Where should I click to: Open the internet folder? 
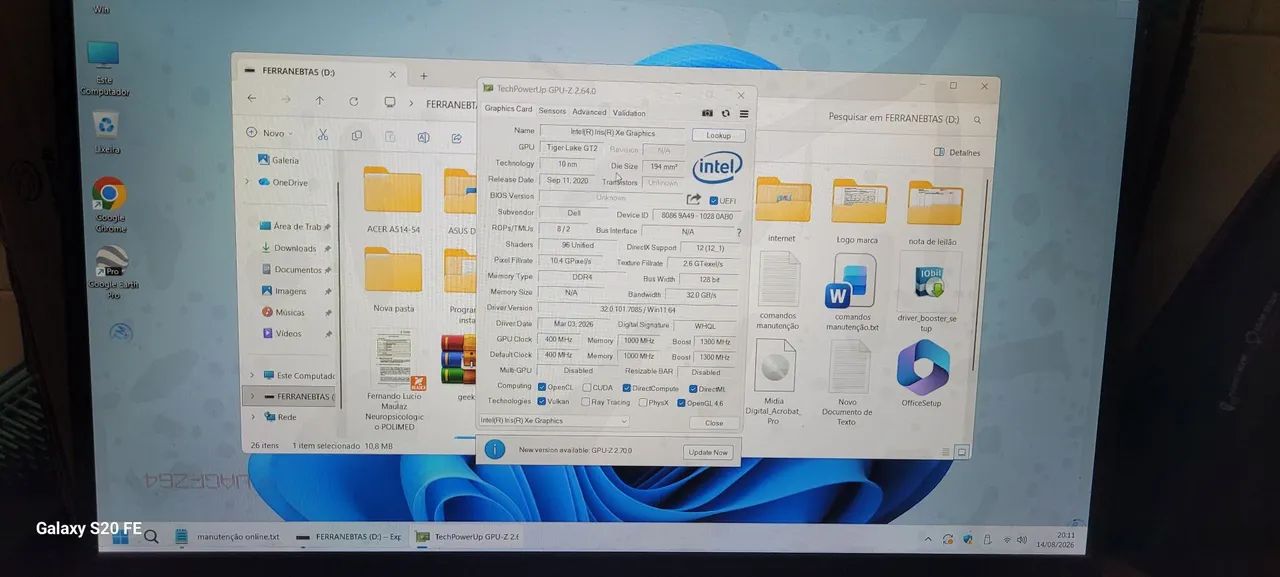[783, 209]
